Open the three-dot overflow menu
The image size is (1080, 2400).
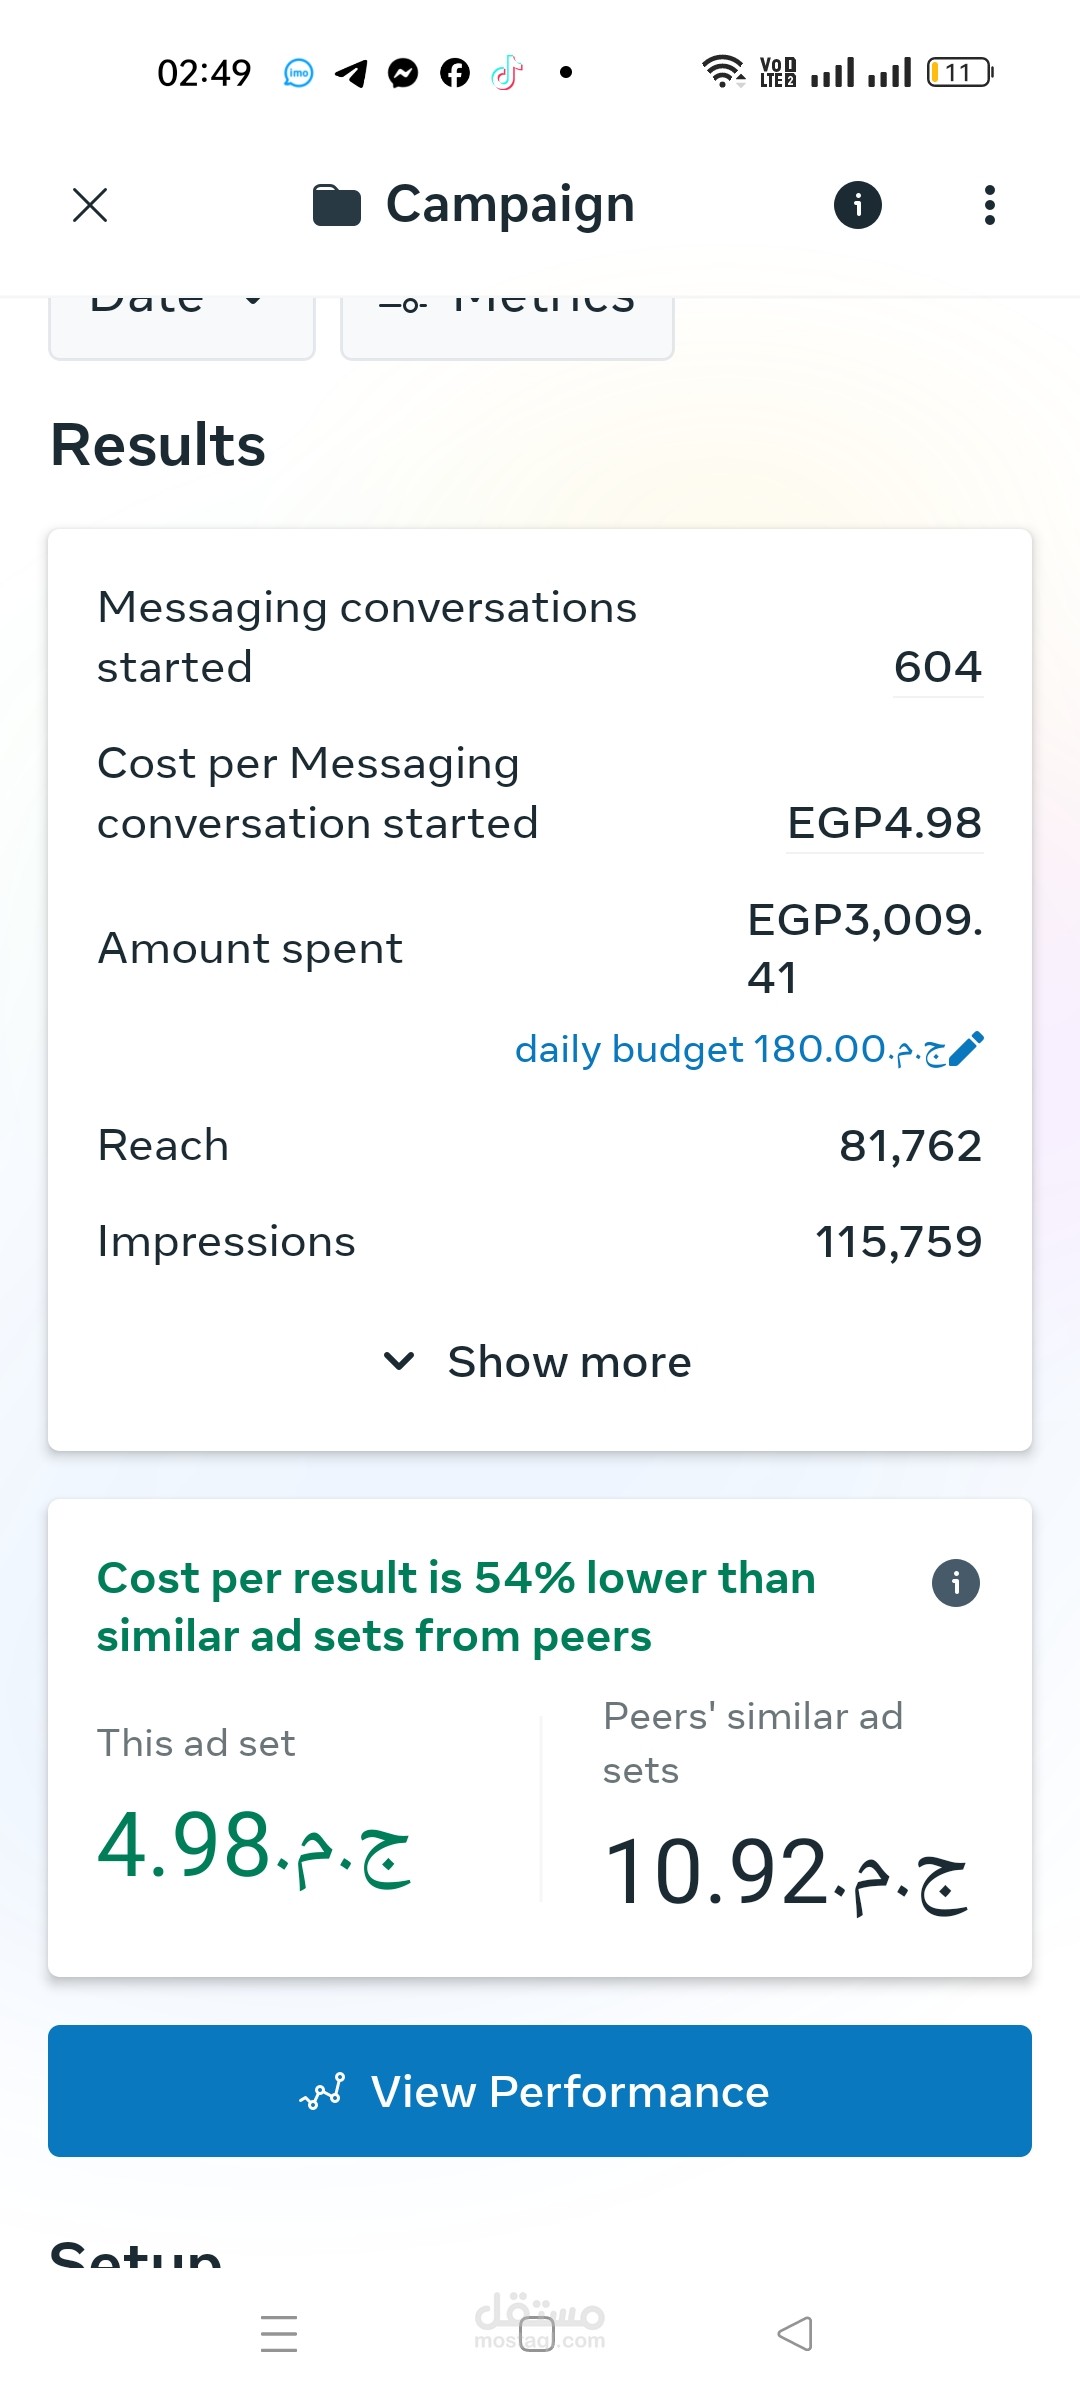pos(990,205)
